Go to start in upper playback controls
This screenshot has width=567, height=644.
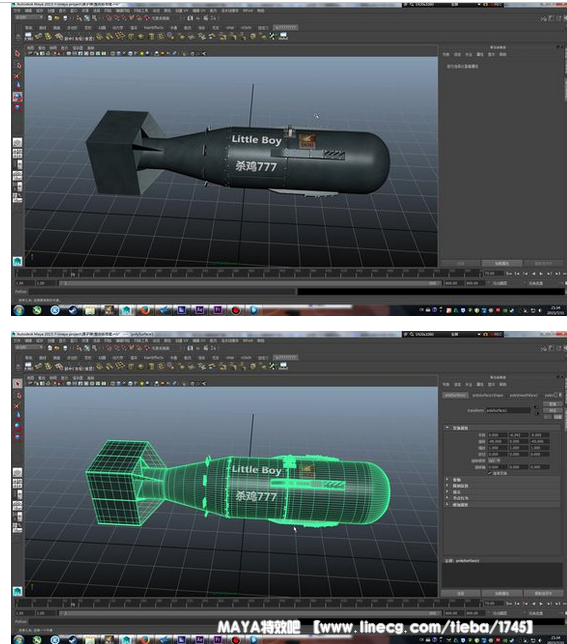[509, 274]
